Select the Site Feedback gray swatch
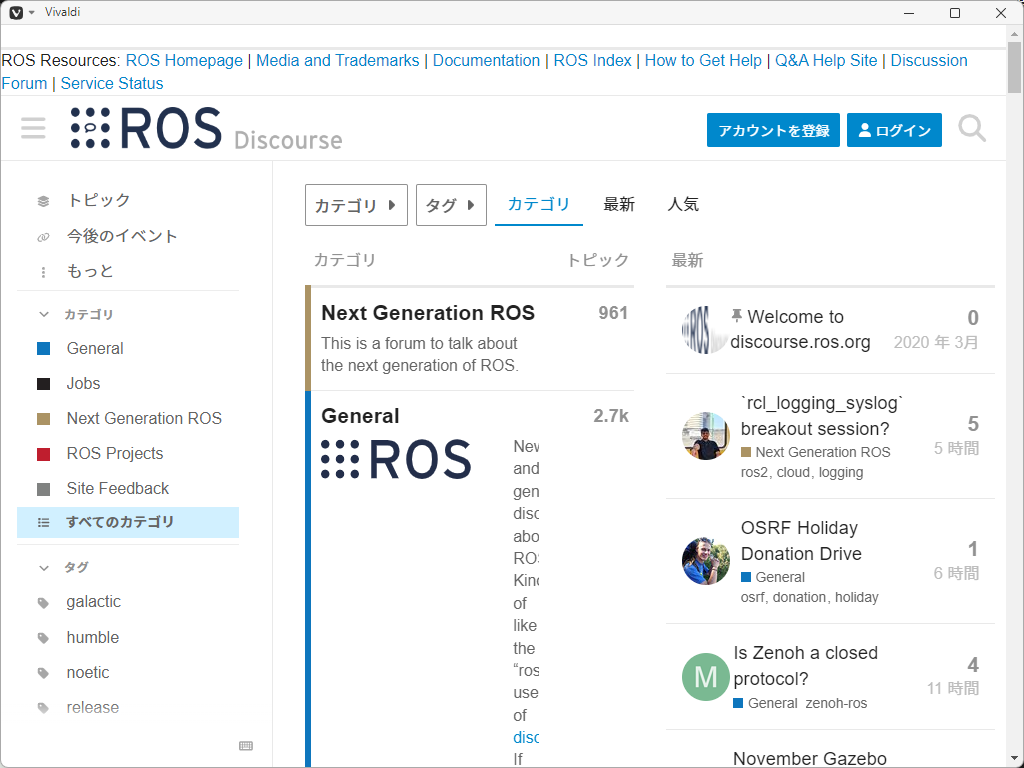 (x=44, y=488)
